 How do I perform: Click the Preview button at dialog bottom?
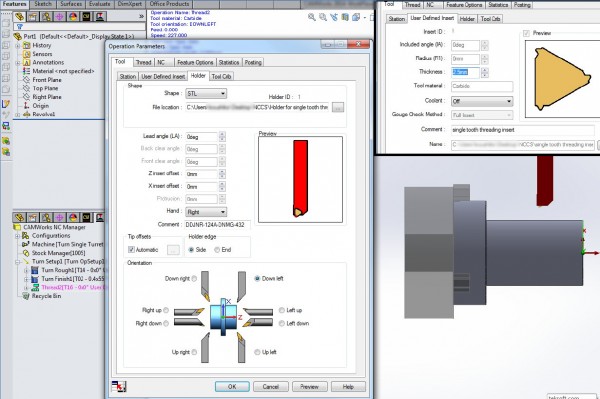(309, 386)
